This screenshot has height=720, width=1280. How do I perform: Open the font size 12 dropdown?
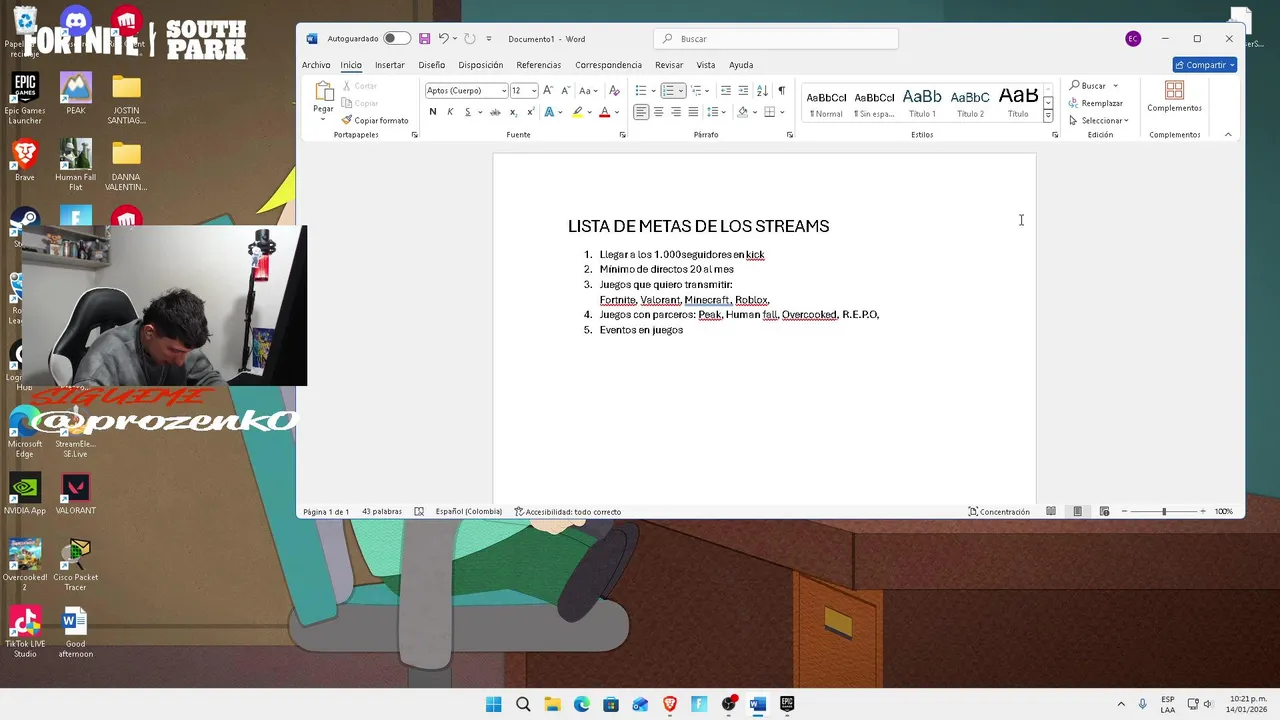click(x=533, y=90)
